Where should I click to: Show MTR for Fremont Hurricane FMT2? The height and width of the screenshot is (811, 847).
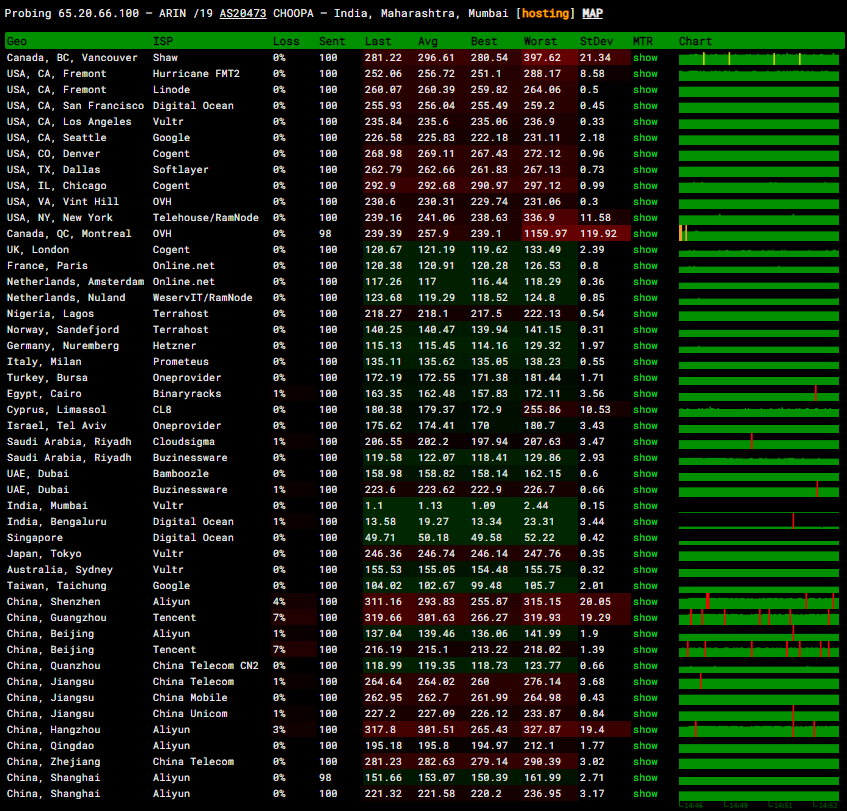(645, 74)
